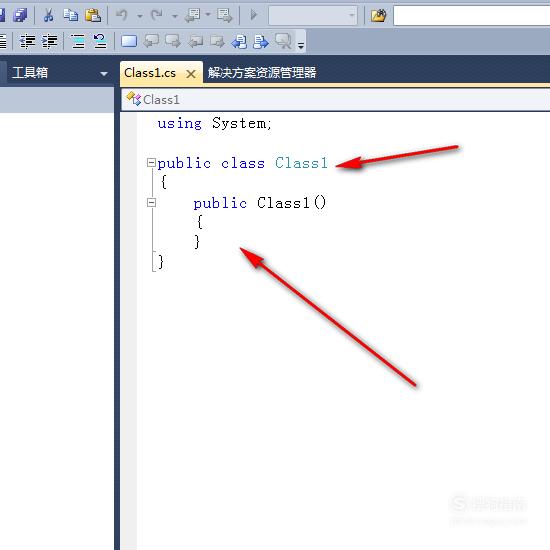Click the Navigate Backward icon

[194, 15]
